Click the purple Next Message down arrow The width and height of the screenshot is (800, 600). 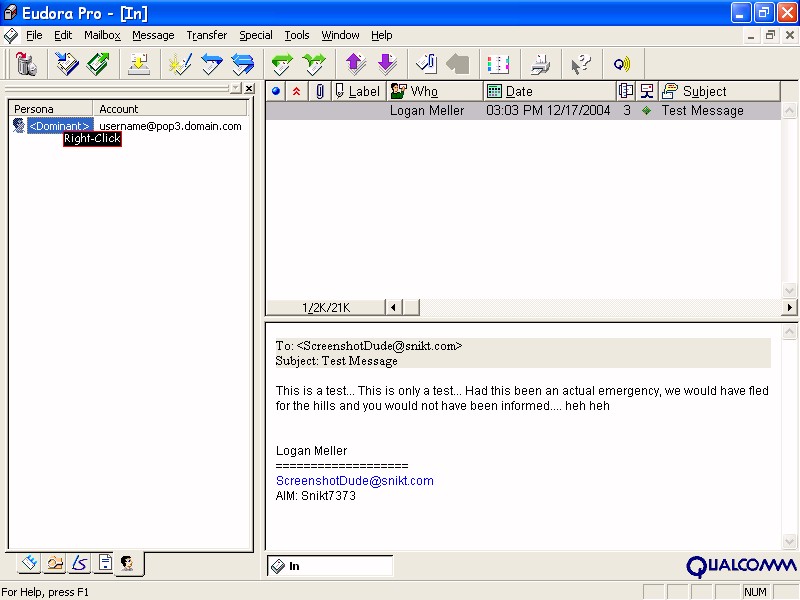coord(387,64)
